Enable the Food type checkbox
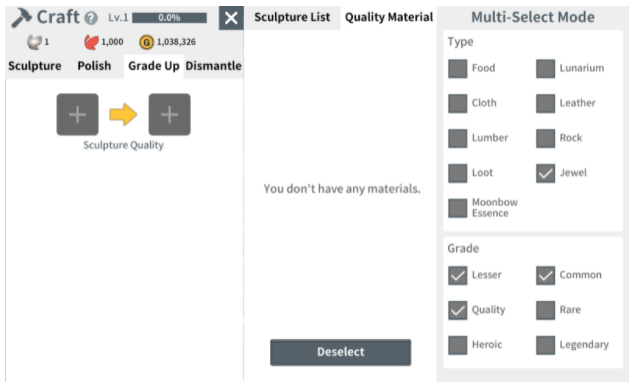This screenshot has height=389, width=636. 458,69
